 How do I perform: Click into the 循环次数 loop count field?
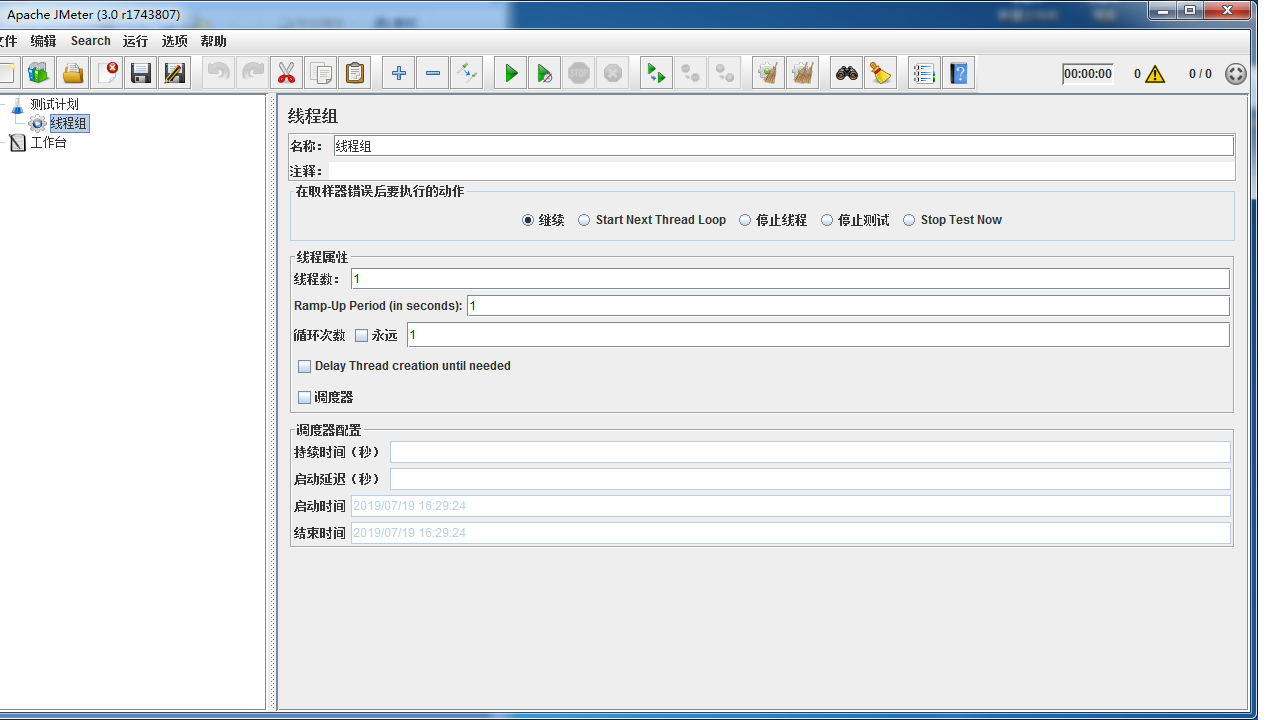click(x=818, y=335)
